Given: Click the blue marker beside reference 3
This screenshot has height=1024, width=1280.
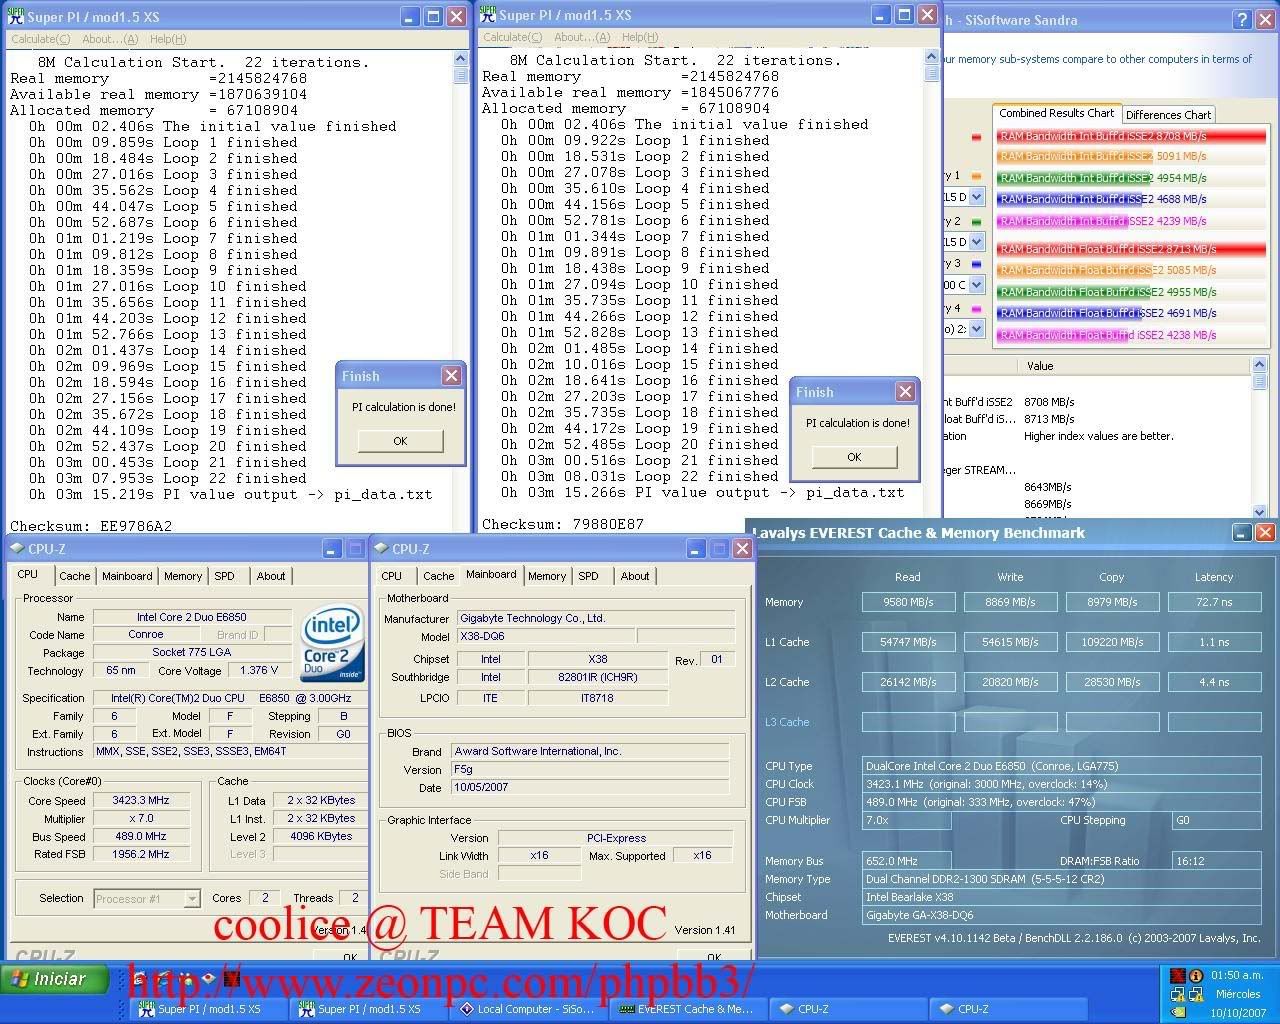Looking at the screenshot, I should click(x=976, y=264).
